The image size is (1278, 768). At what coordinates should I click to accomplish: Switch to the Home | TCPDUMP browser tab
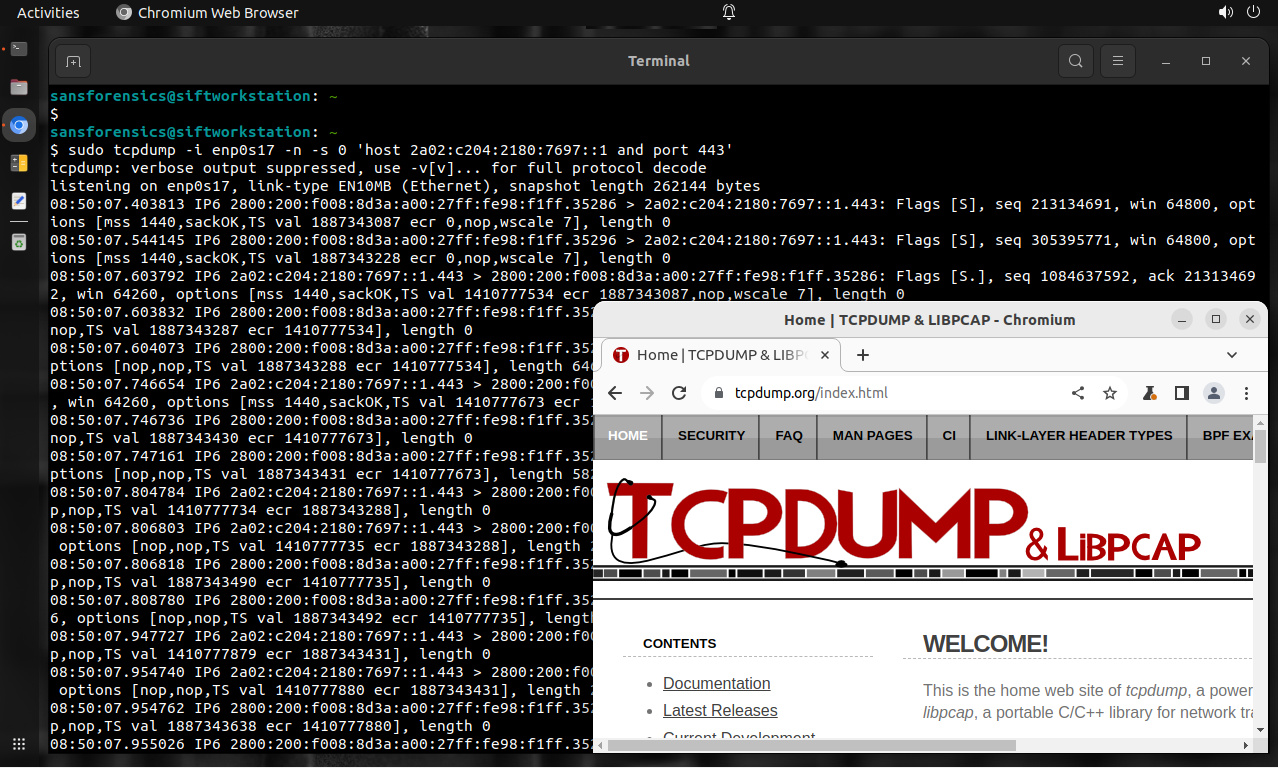(x=720, y=355)
